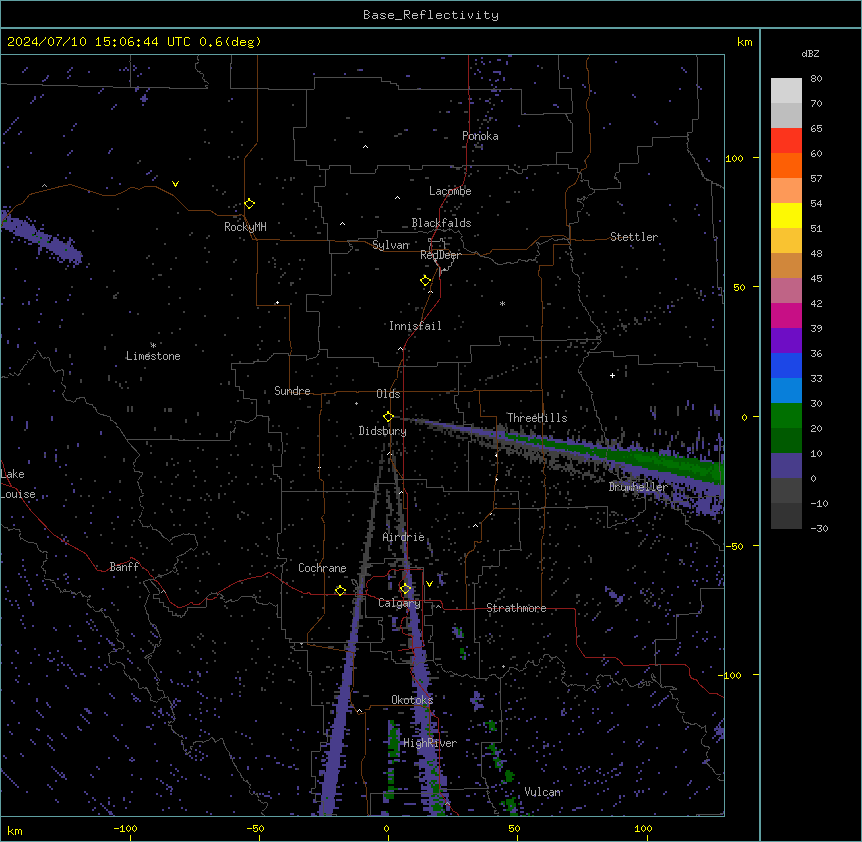Click the 80 value on the dBZ scale
The height and width of the screenshot is (842, 862).
tap(816, 79)
